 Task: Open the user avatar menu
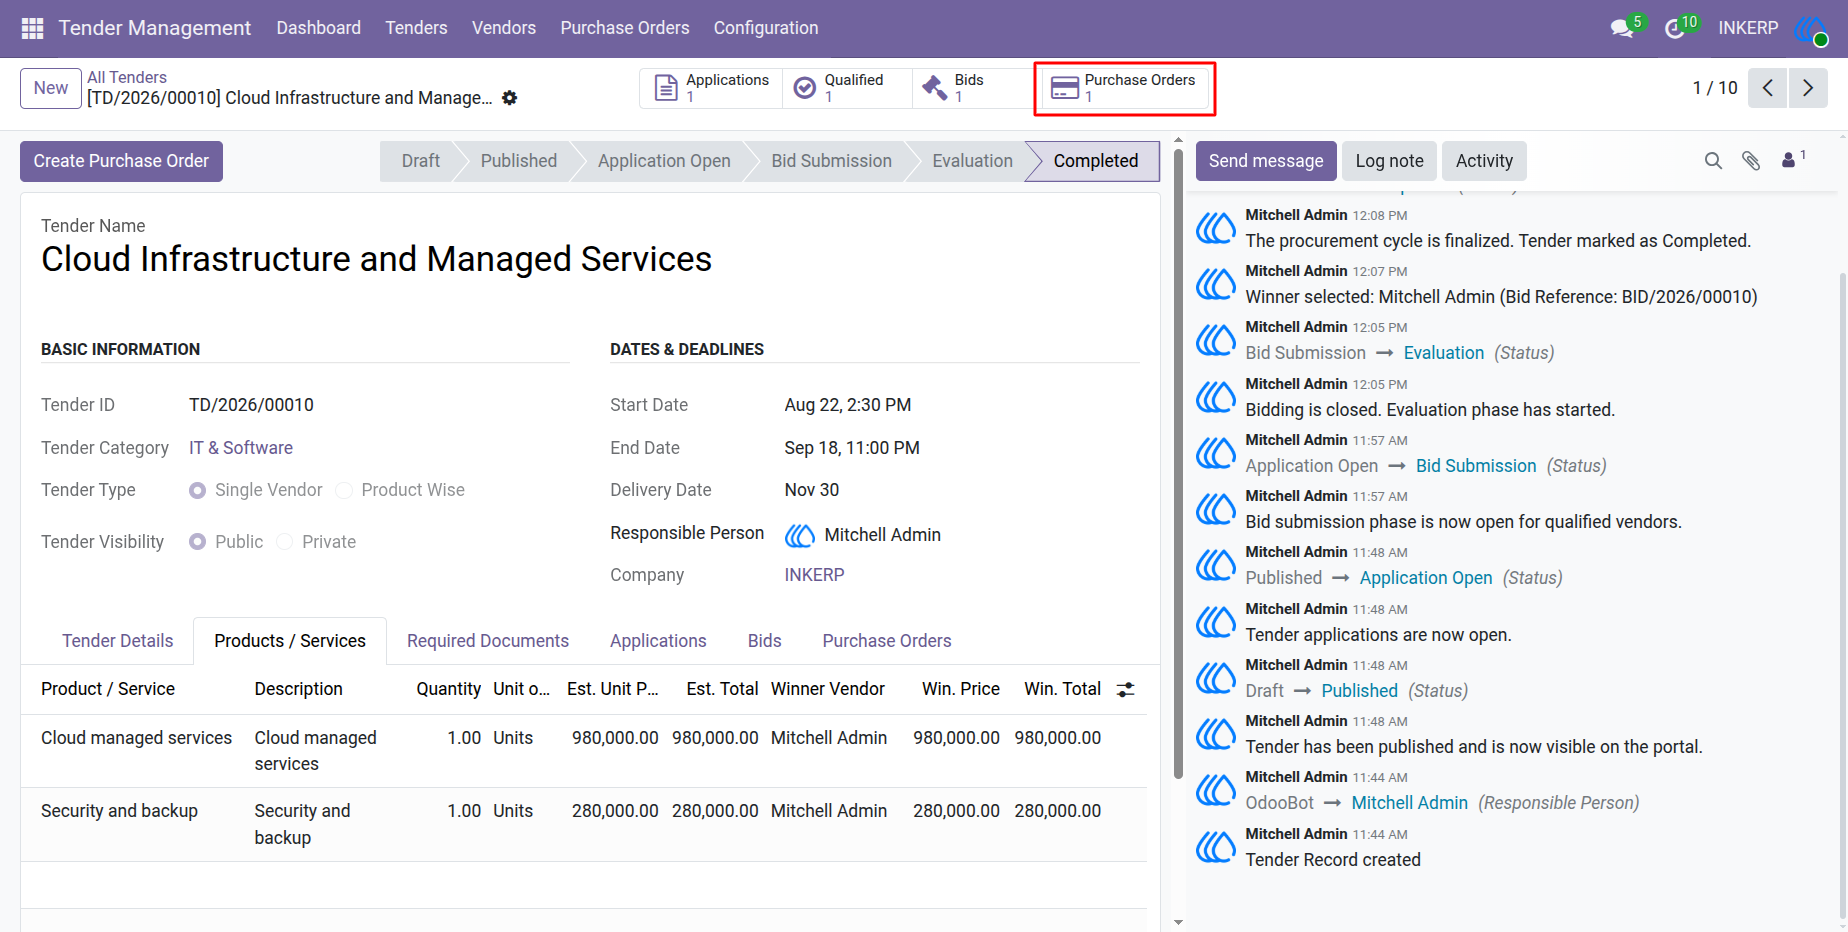[1811, 28]
